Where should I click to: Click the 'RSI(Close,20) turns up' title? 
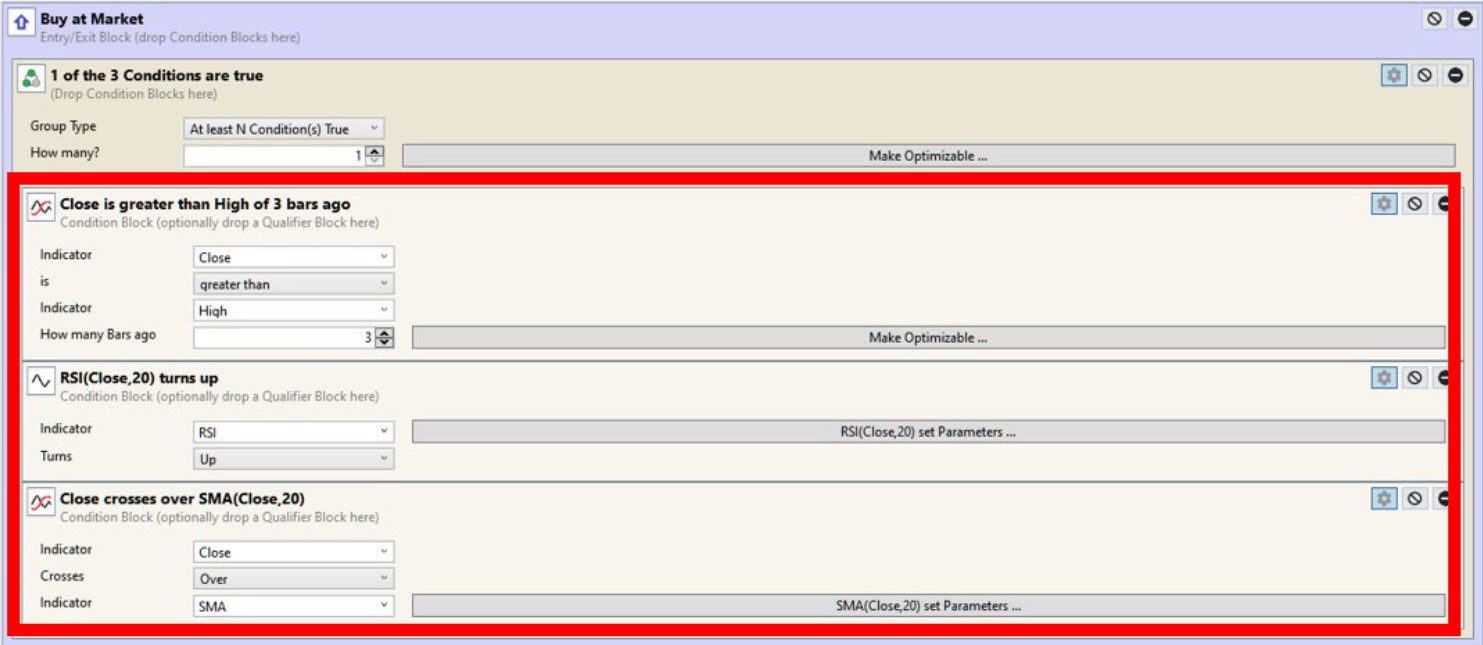139,378
